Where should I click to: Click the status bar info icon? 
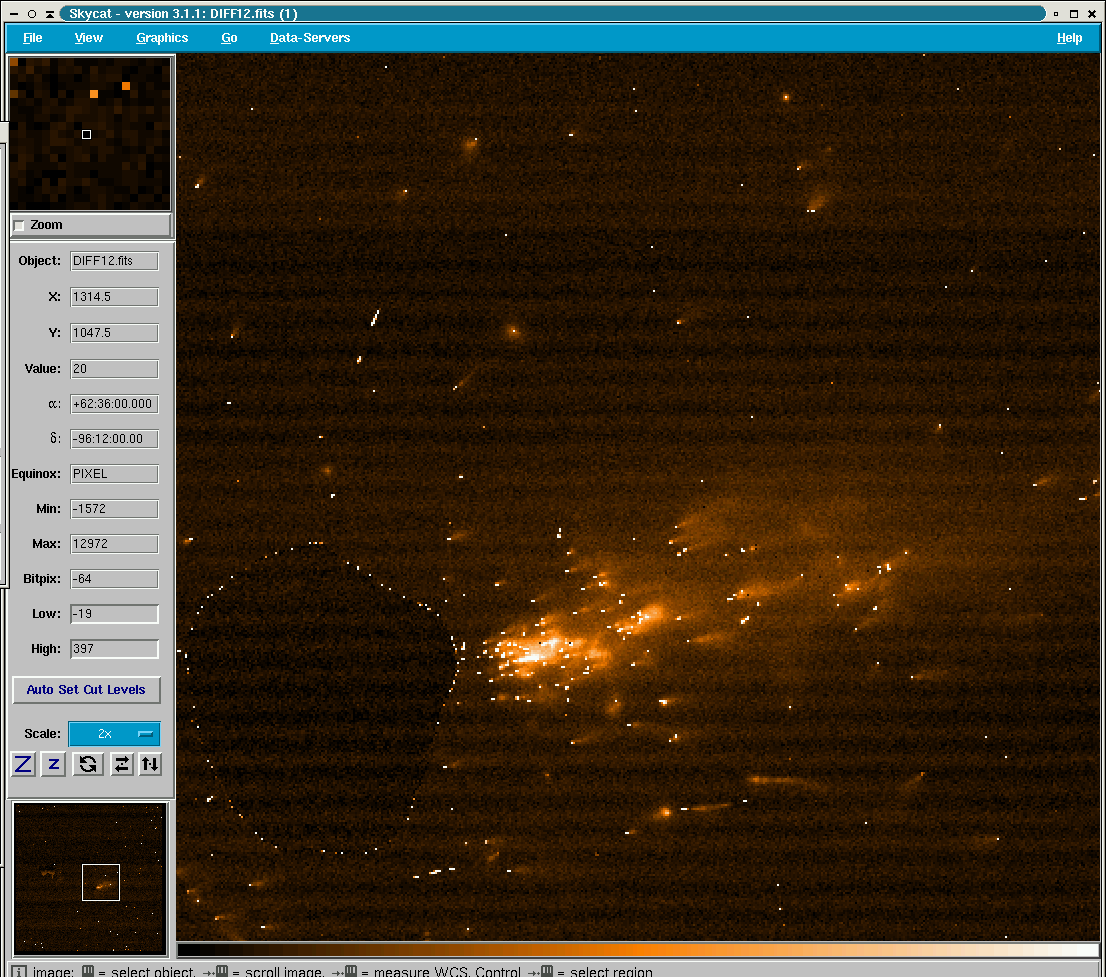click(21, 971)
